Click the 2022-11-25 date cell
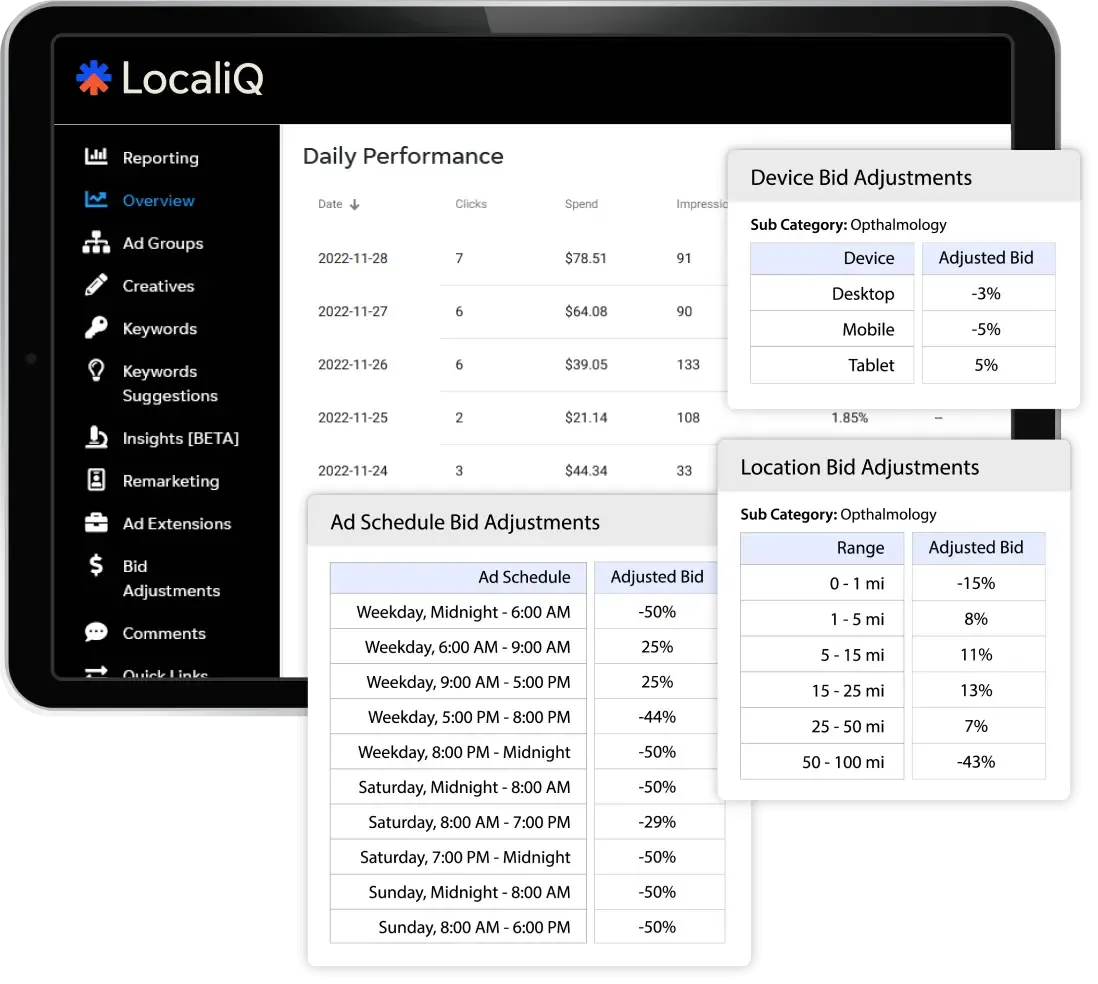 tap(353, 417)
